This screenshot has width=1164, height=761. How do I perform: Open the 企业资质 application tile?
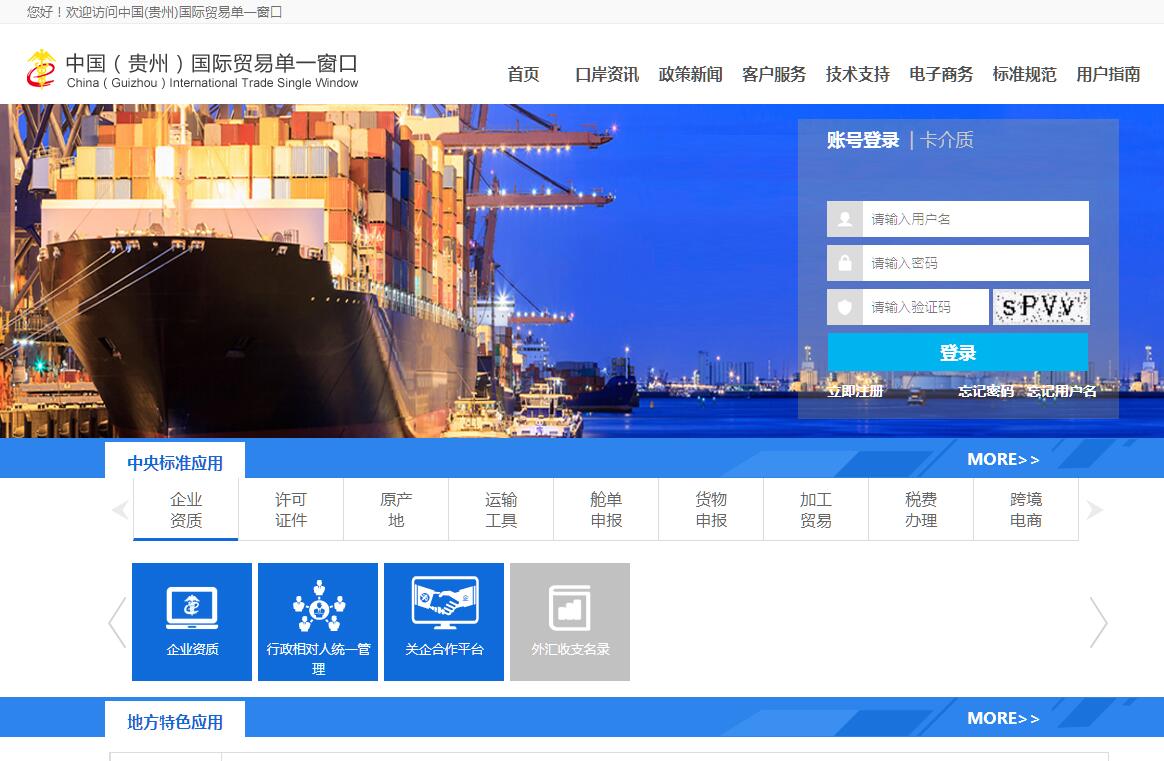[x=192, y=621]
